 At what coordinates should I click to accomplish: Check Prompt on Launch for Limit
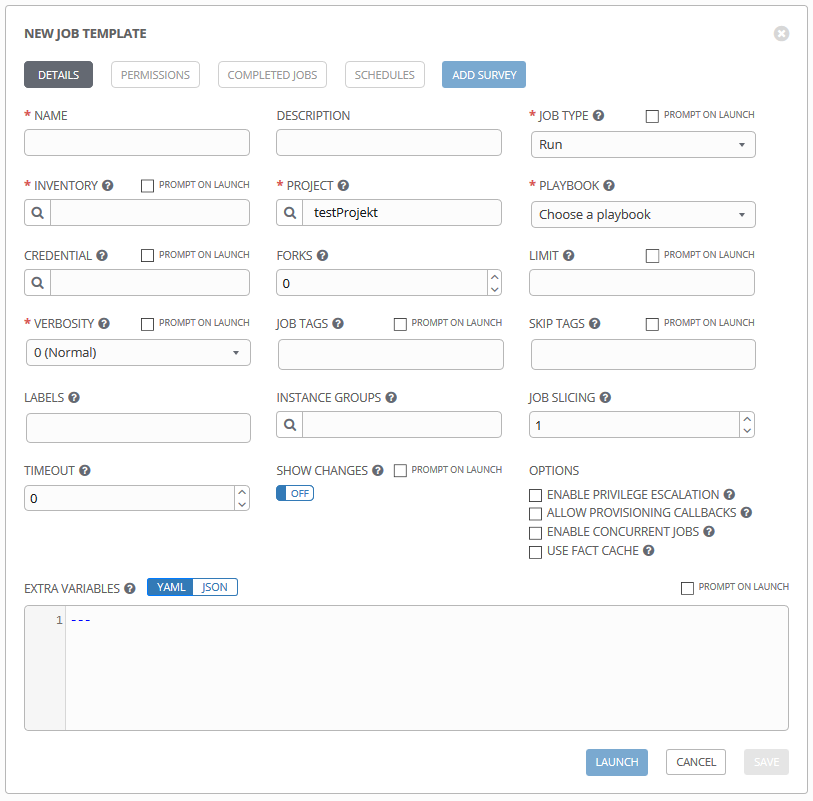click(652, 256)
